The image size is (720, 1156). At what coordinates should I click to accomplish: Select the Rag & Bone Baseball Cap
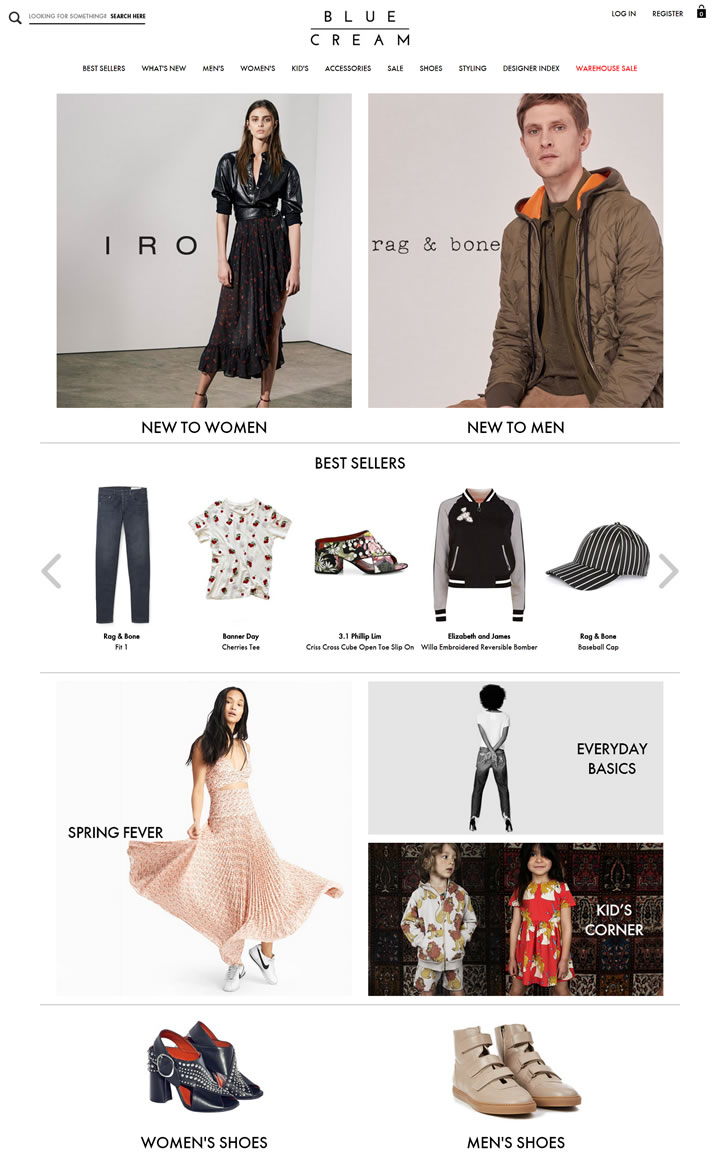coord(598,552)
